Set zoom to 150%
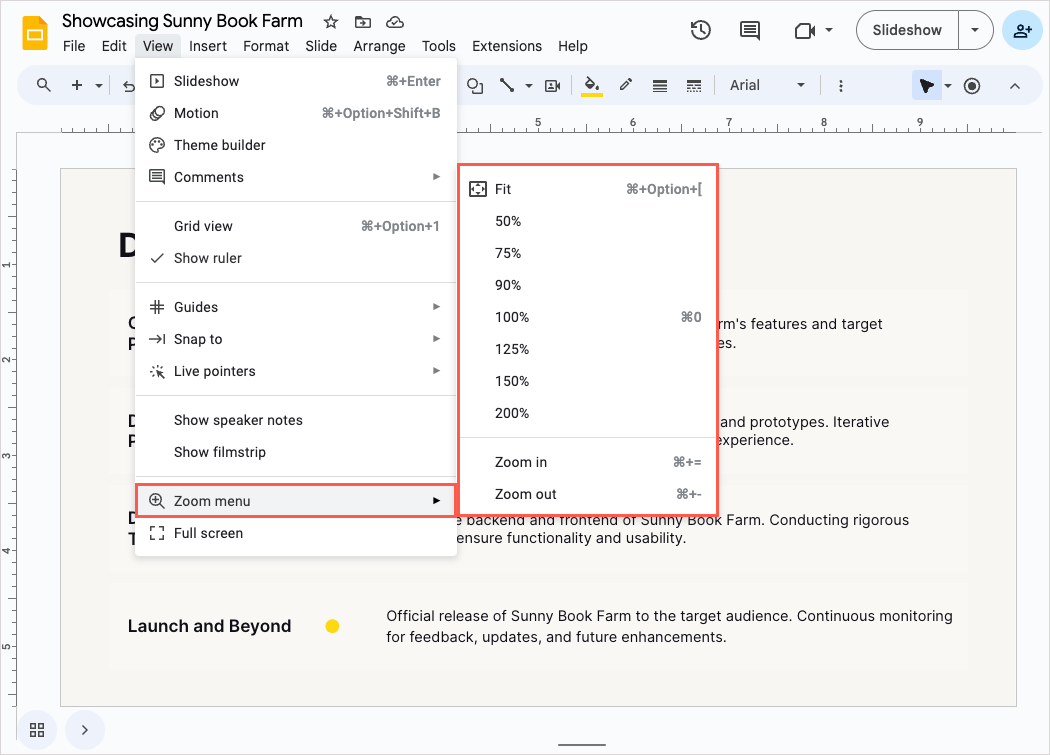Image resolution: width=1050 pixels, height=755 pixels. (x=588, y=381)
